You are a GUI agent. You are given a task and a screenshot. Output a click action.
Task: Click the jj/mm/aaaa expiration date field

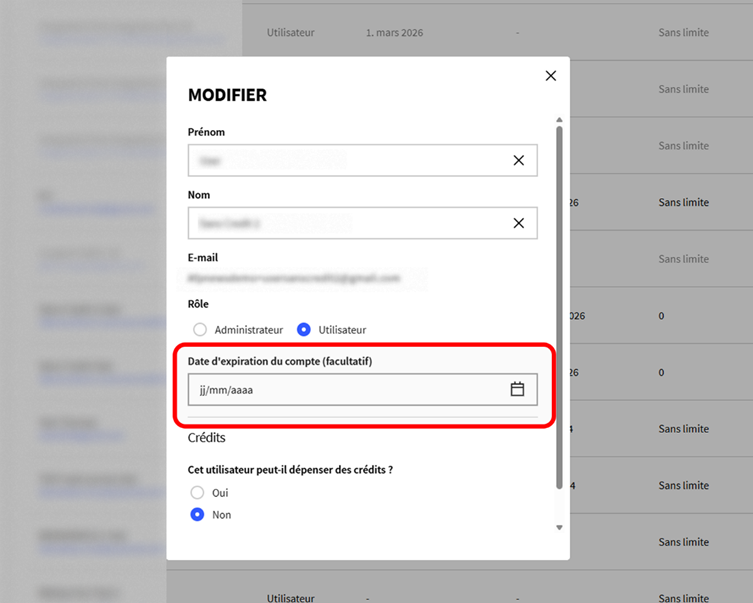(x=340, y=389)
